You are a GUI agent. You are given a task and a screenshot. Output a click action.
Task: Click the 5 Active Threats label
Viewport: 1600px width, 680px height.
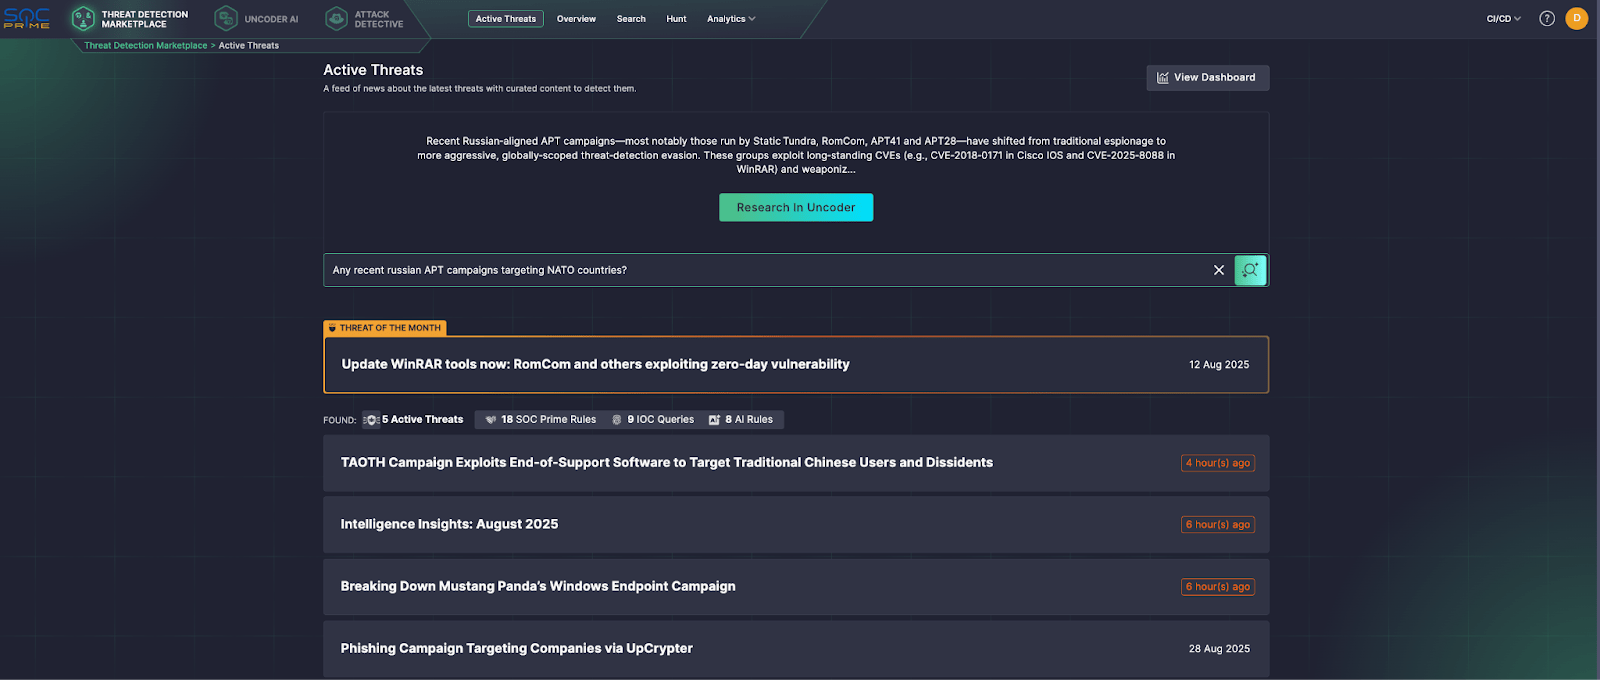tap(423, 420)
